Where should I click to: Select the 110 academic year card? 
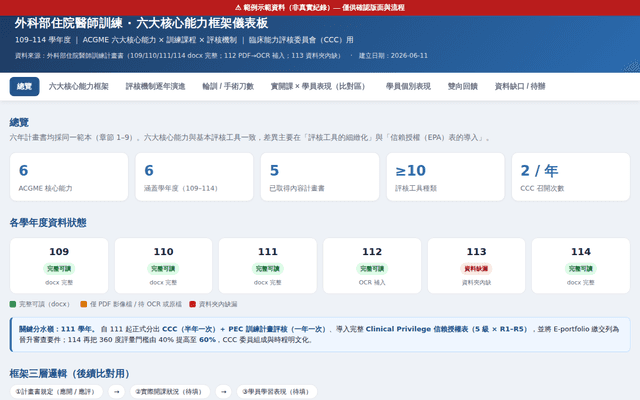click(163, 266)
